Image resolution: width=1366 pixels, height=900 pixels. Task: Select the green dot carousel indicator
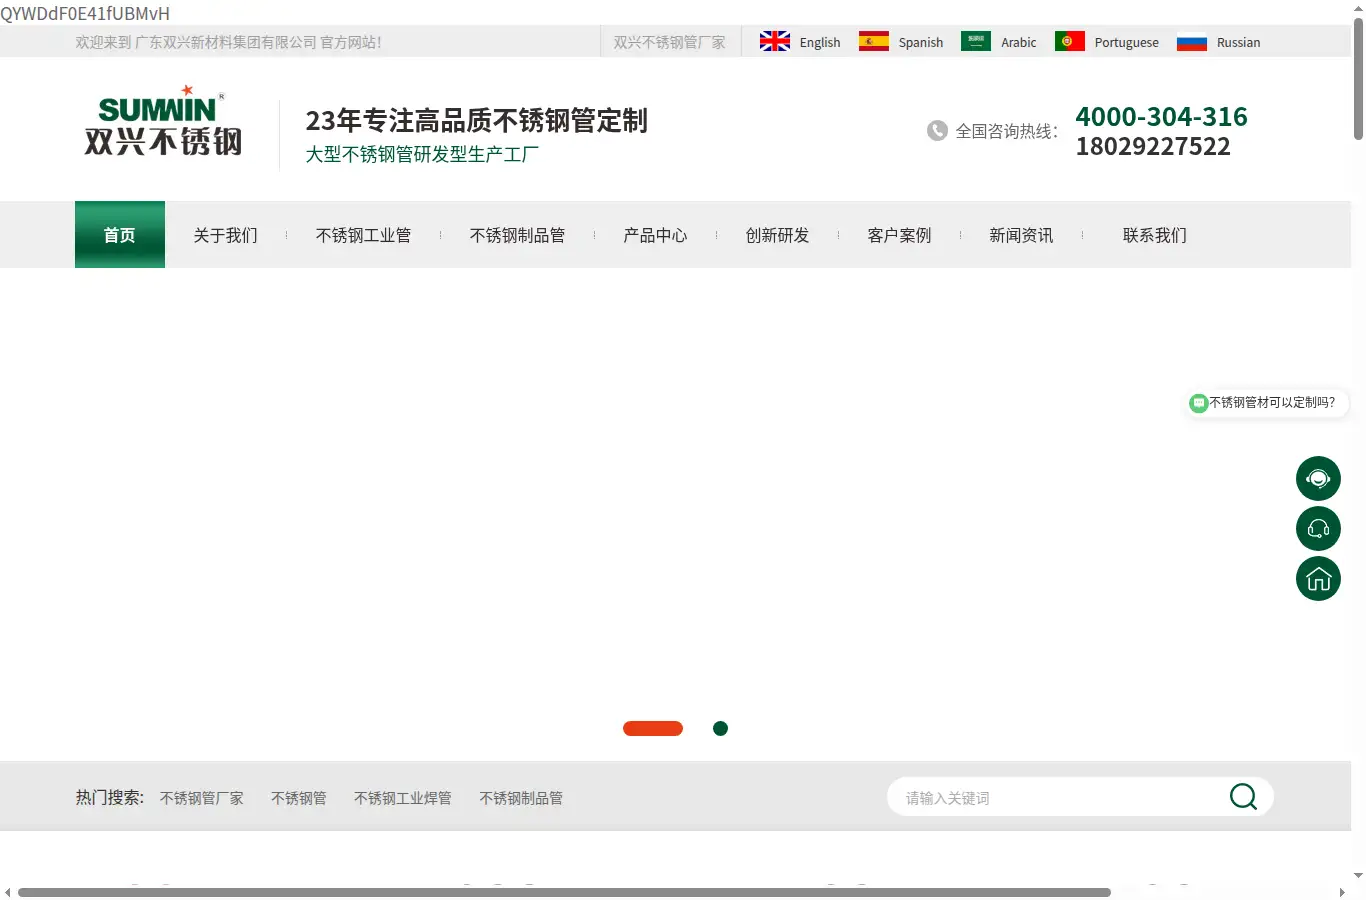[x=720, y=728]
